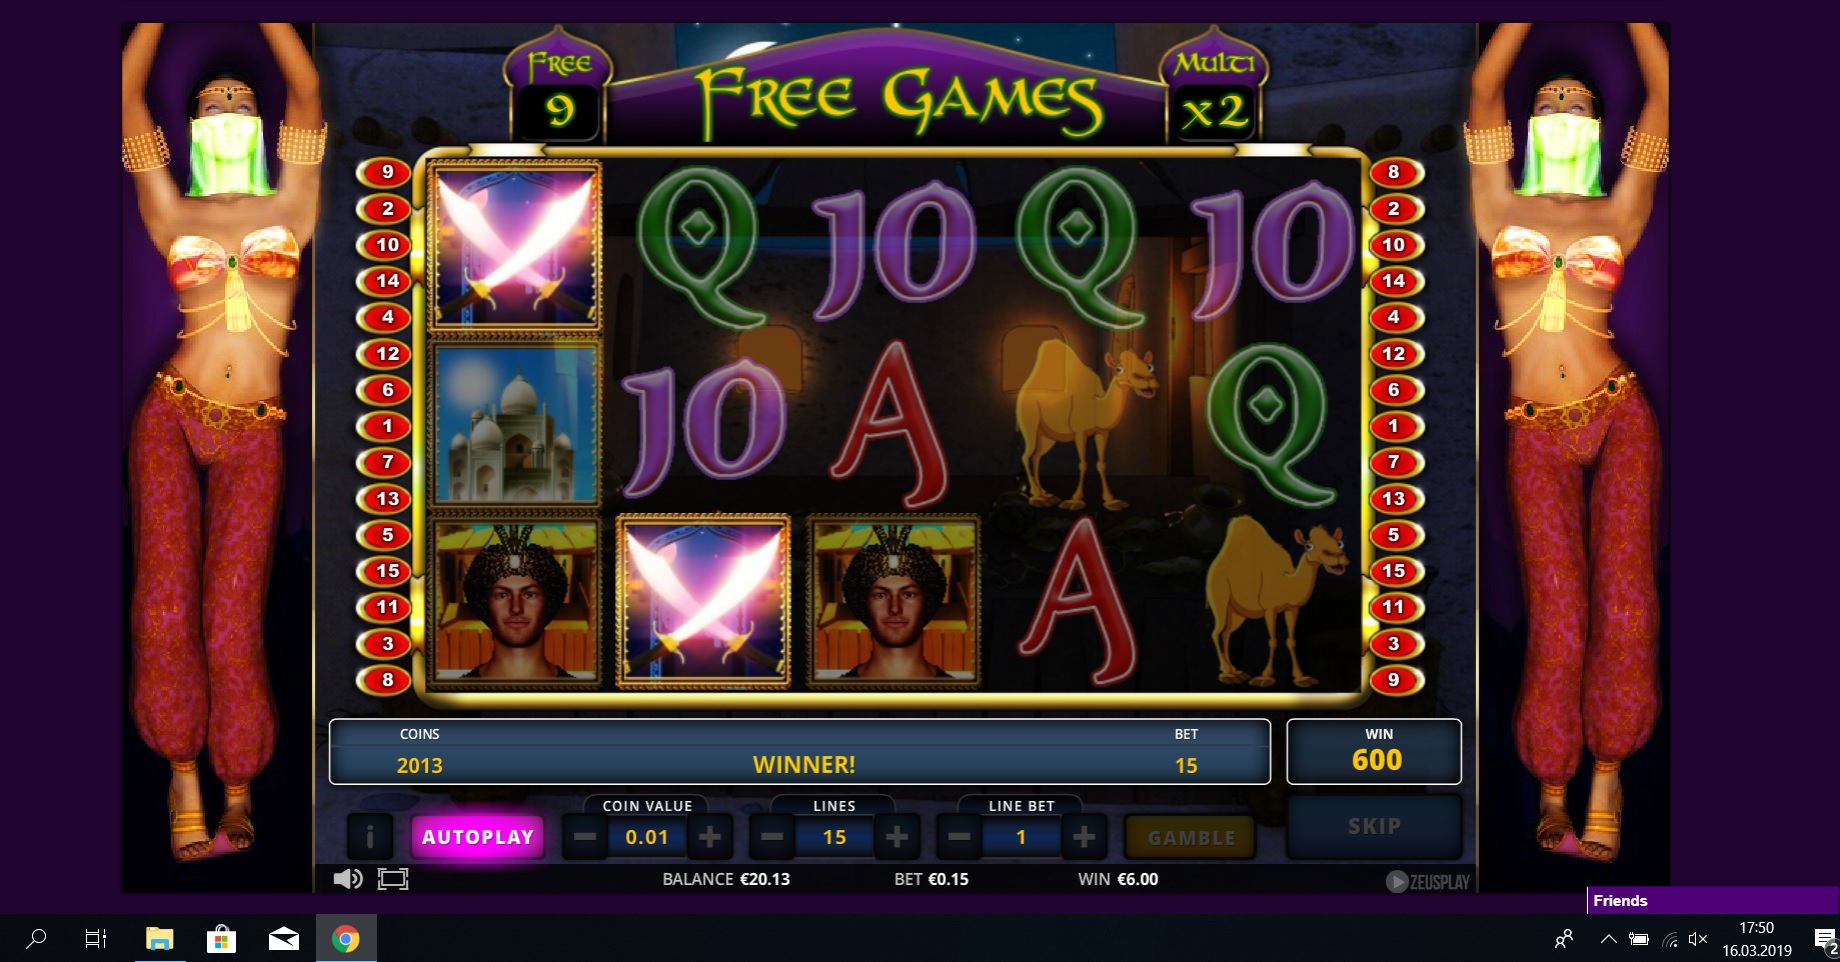The width and height of the screenshot is (1840, 962).
Task: Lower line bet with minus button
Action: pos(958,837)
